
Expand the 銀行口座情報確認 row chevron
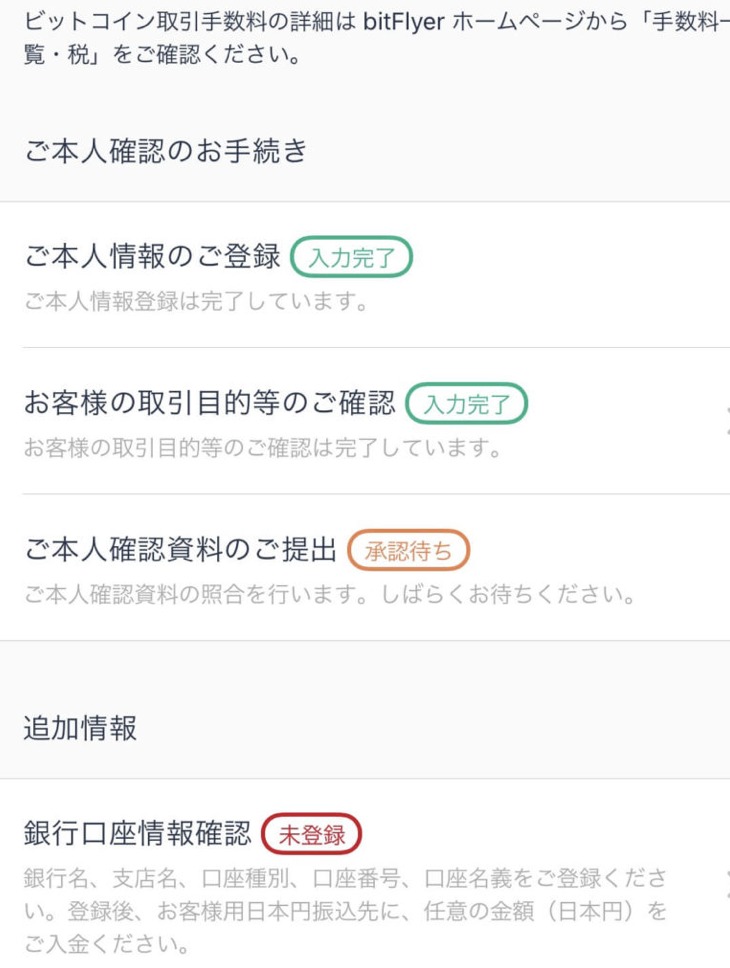coord(724,880)
